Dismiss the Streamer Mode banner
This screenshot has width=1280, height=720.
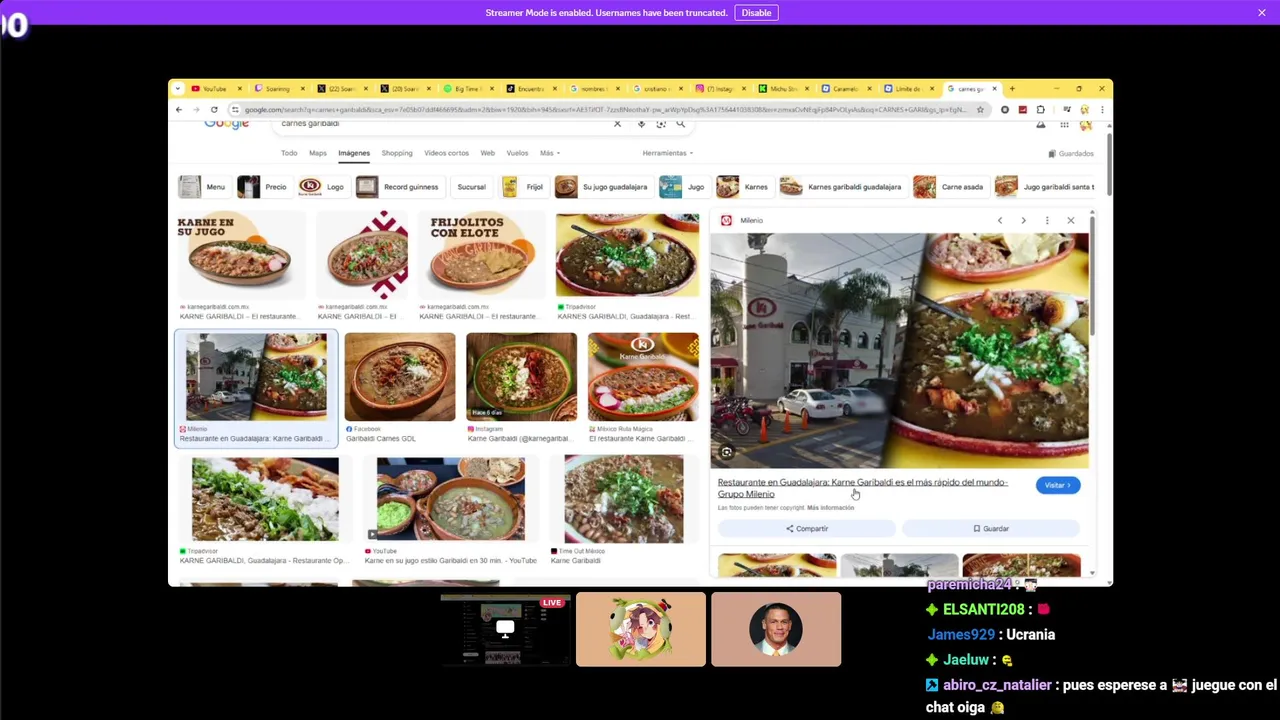[x=1262, y=12]
